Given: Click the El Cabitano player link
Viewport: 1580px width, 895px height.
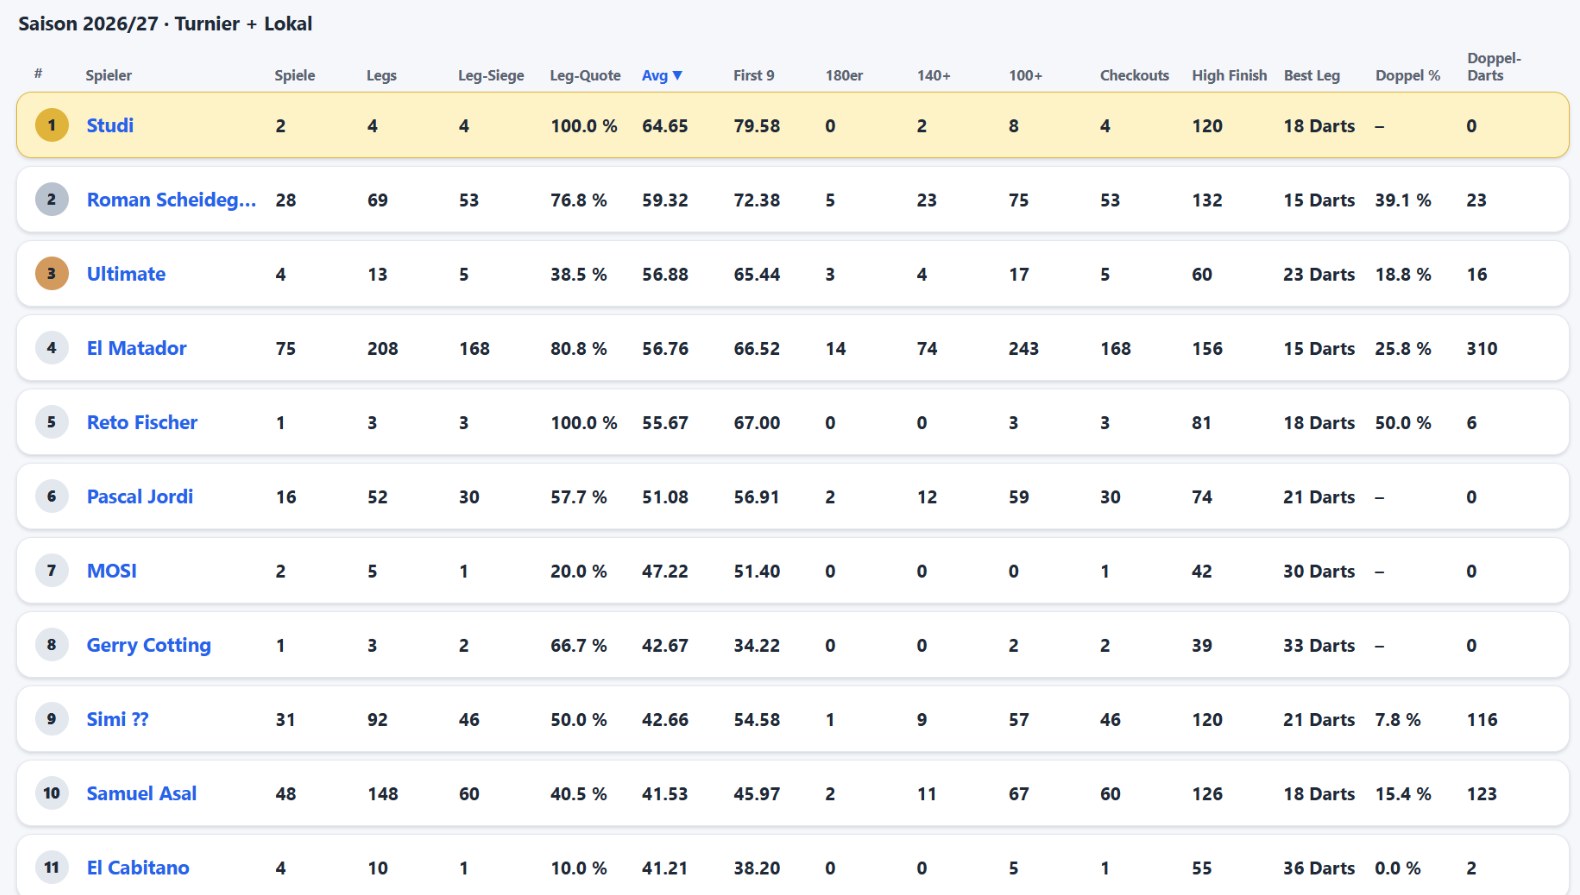Looking at the screenshot, I should [138, 868].
